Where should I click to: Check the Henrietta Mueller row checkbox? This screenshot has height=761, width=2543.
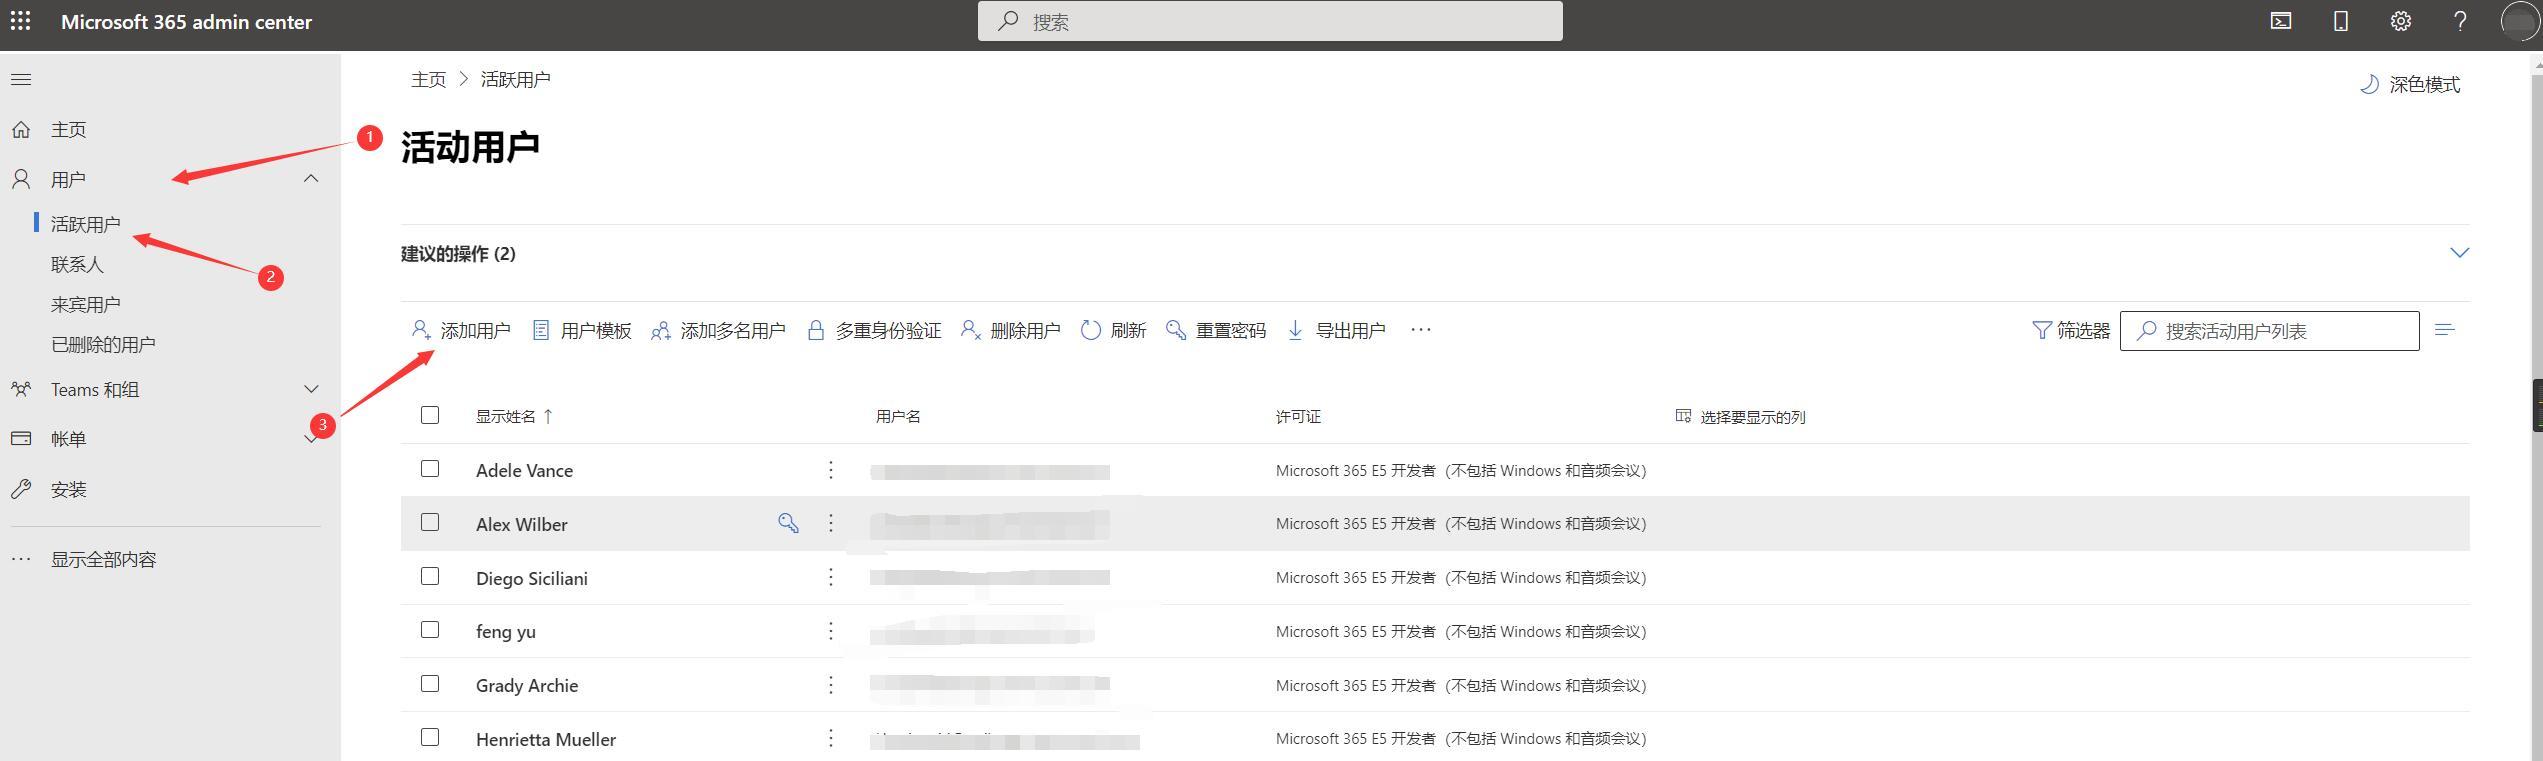tap(430, 737)
